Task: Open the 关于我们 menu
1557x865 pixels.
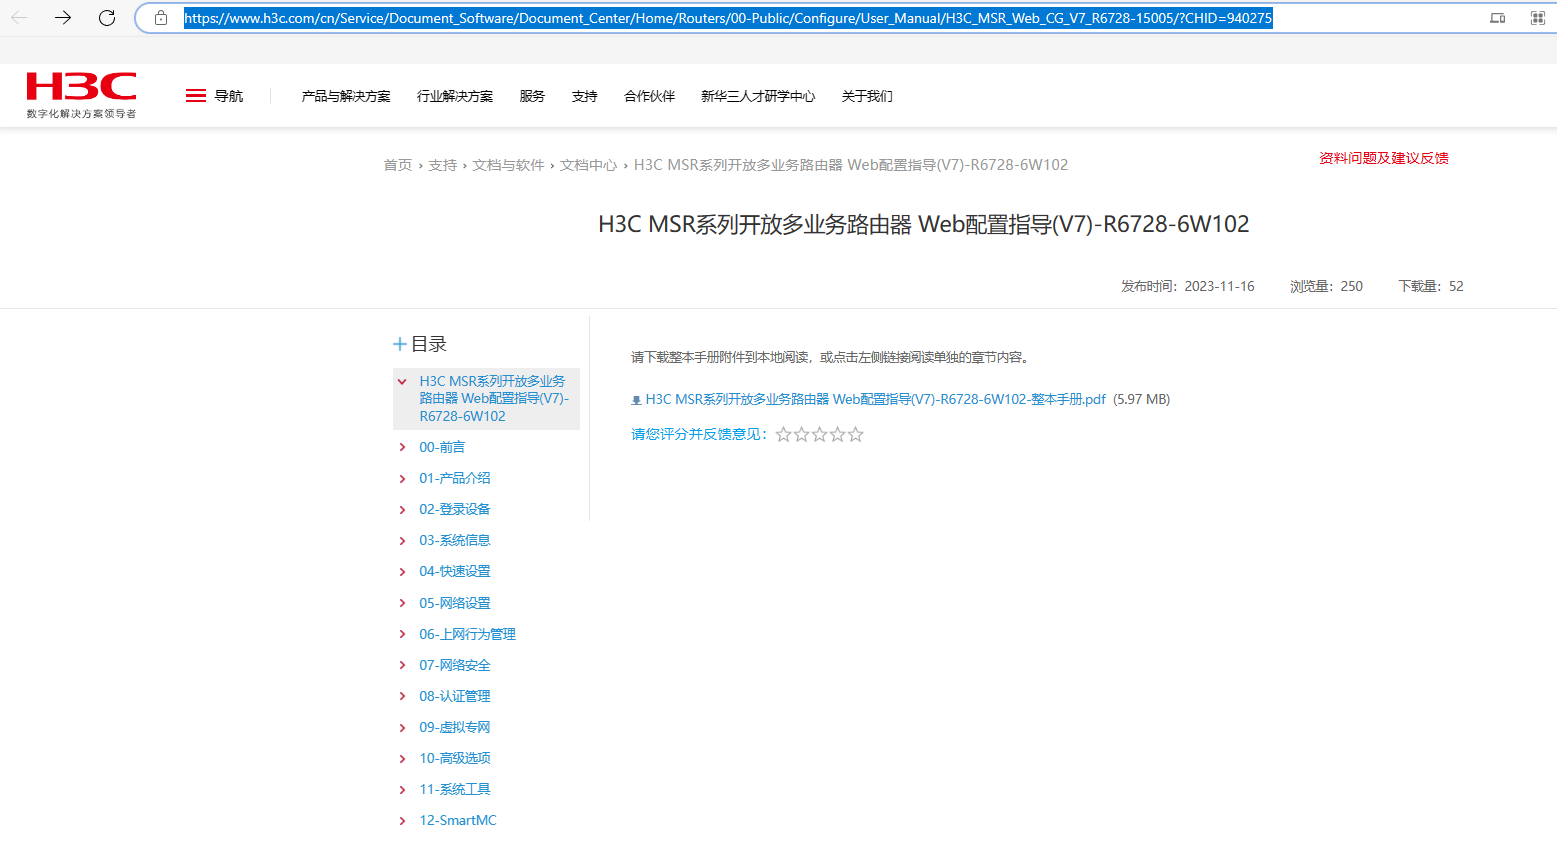Action: click(867, 96)
